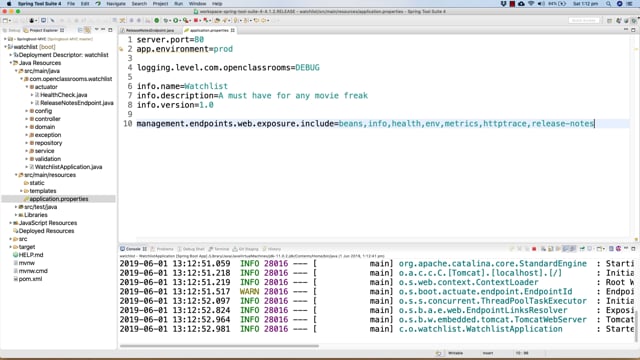Click Run Last Tool external tools icon
Screen dimensions: 640x360
click(x=186, y=20)
